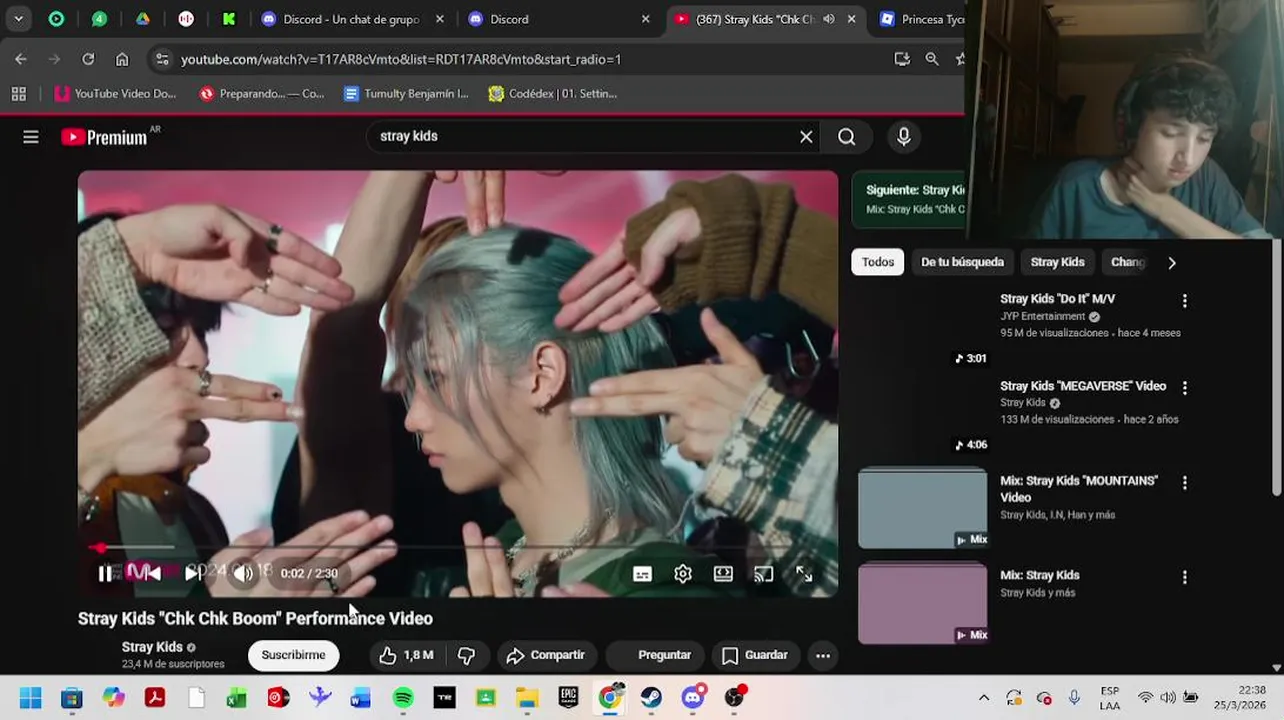
Task: Launch Spotify from taskbar
Action: pyautogui.click(x=403, y=698)
